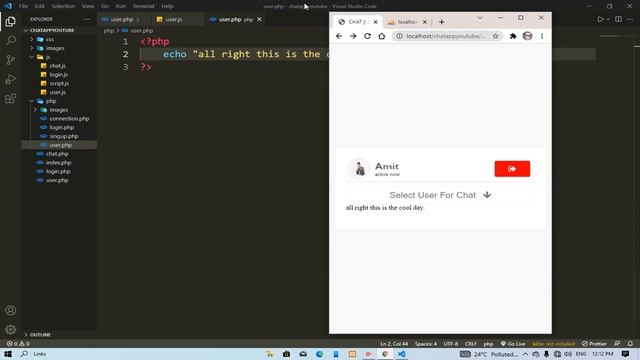Viewport: 640px width, 360px height.
Task: Open a new browser tab
Action: (x=442, y=22)
